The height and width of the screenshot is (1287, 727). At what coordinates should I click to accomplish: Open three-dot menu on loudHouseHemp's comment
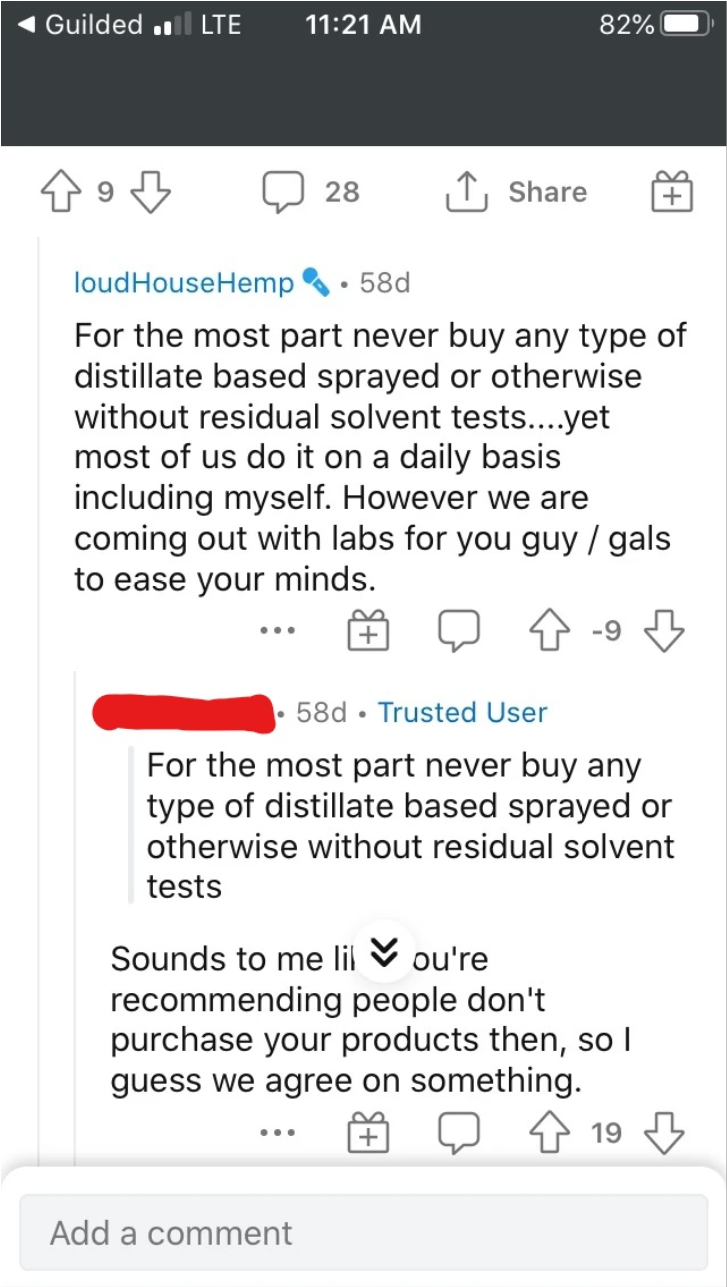pos(275,632)
